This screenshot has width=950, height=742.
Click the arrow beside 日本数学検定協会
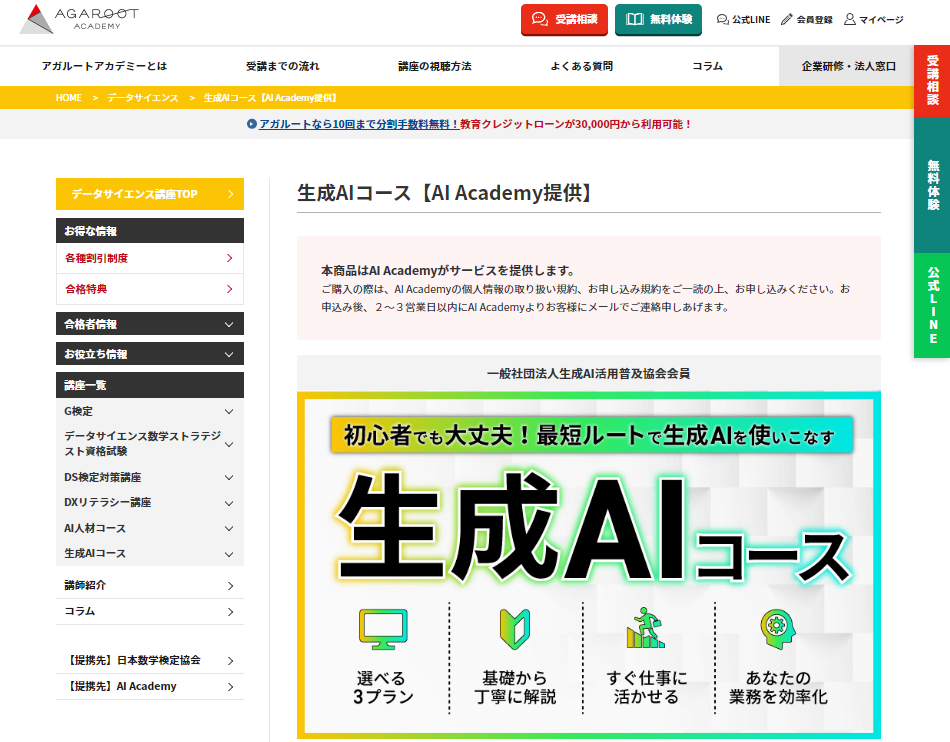(x=230, y=661)
